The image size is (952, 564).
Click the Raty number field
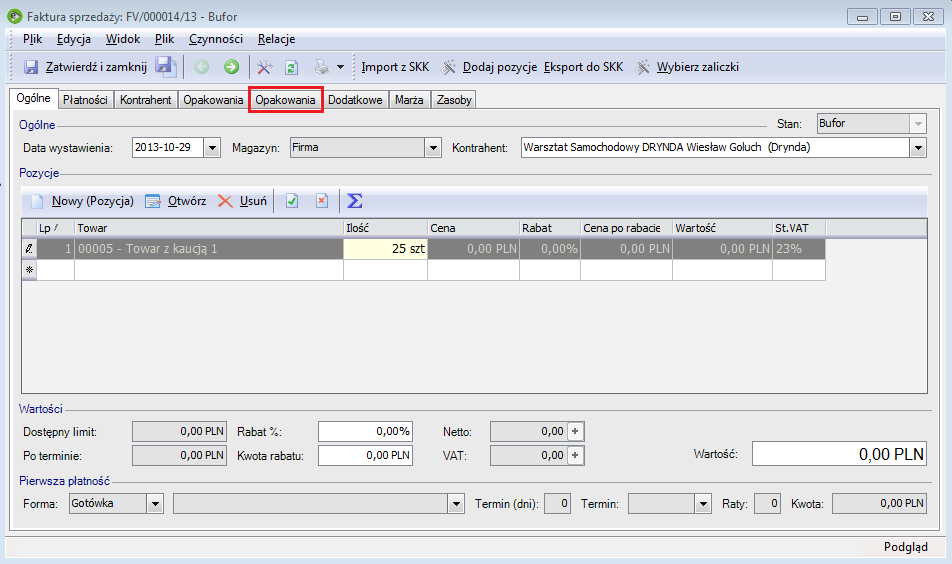767,504
